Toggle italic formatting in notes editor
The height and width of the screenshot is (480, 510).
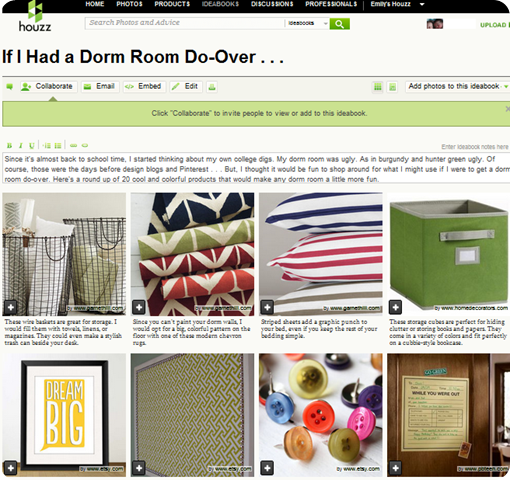pyautogui.click(x=21, y=145)
